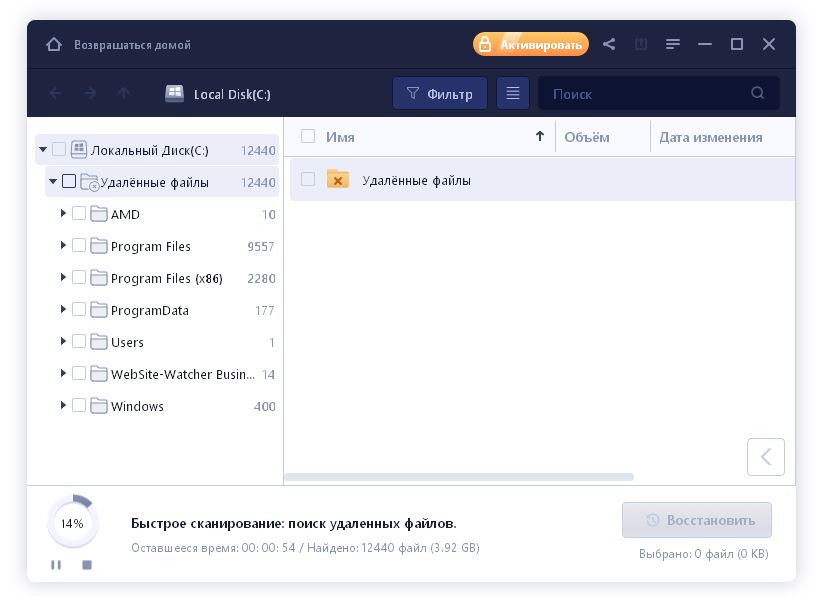Click the forward navigation arrow
817x596 pixels.
click(90, 94)
